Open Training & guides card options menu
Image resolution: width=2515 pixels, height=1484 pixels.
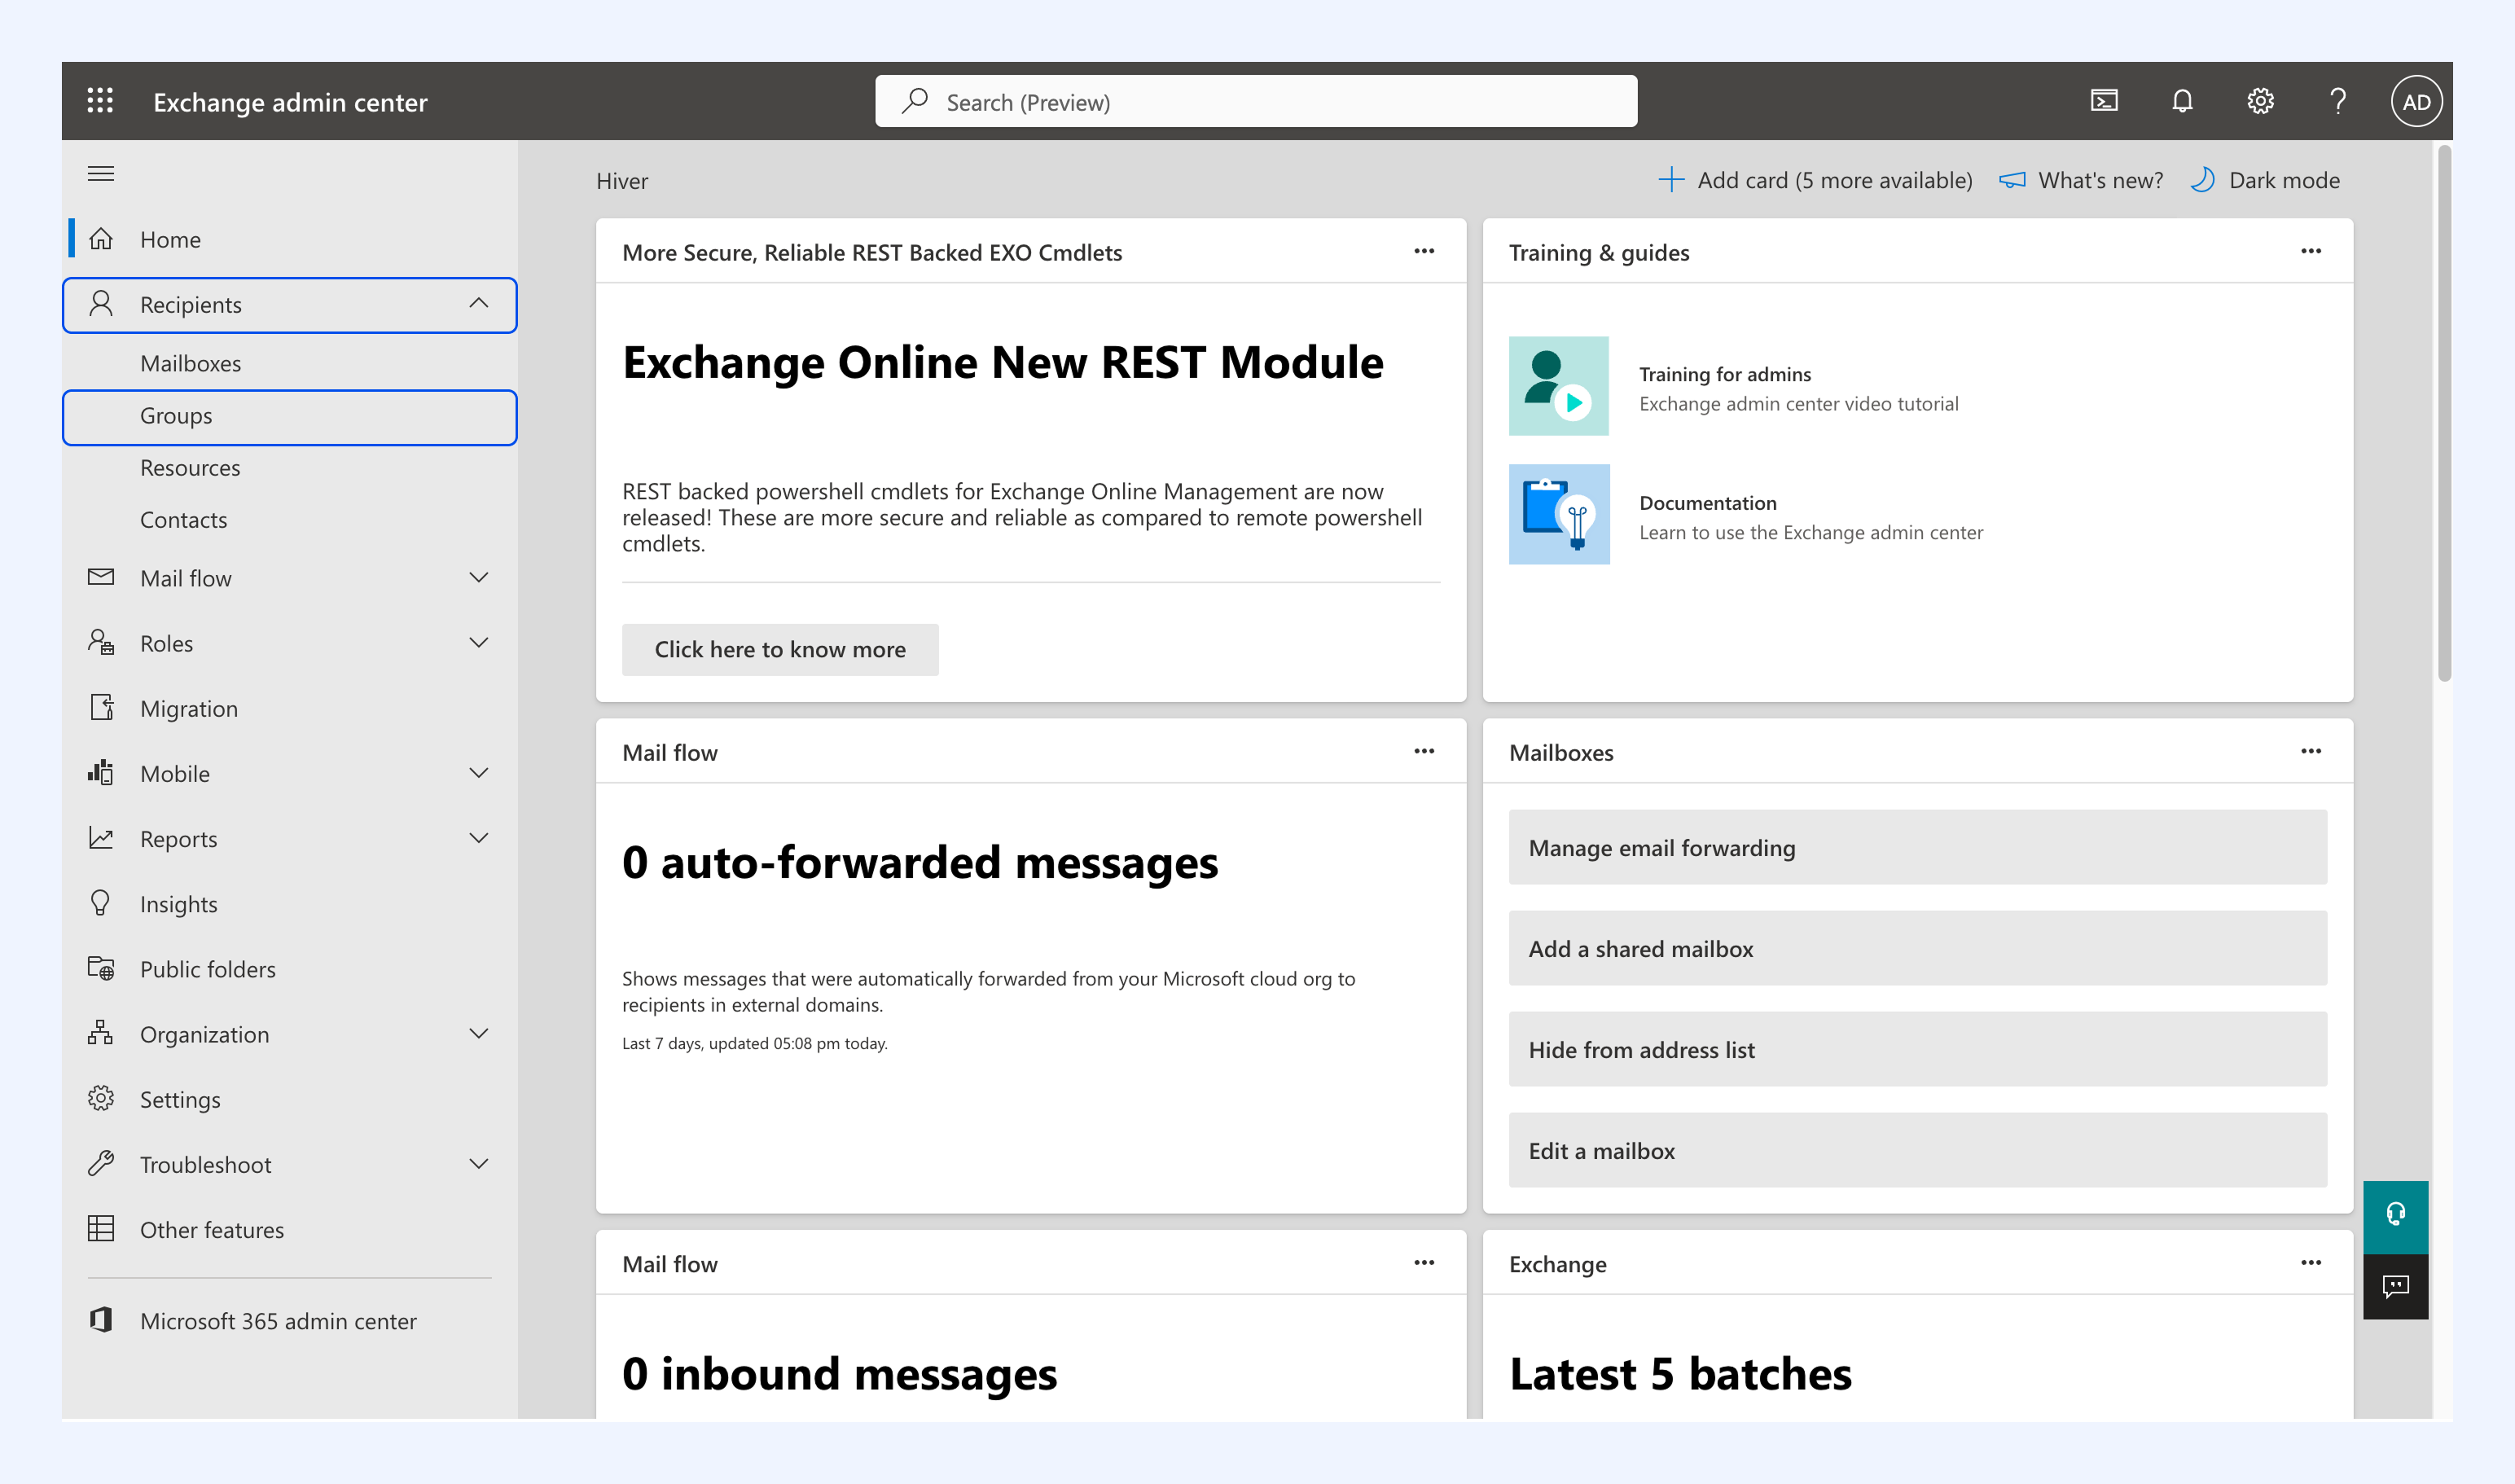click(x=2310, y=251)
